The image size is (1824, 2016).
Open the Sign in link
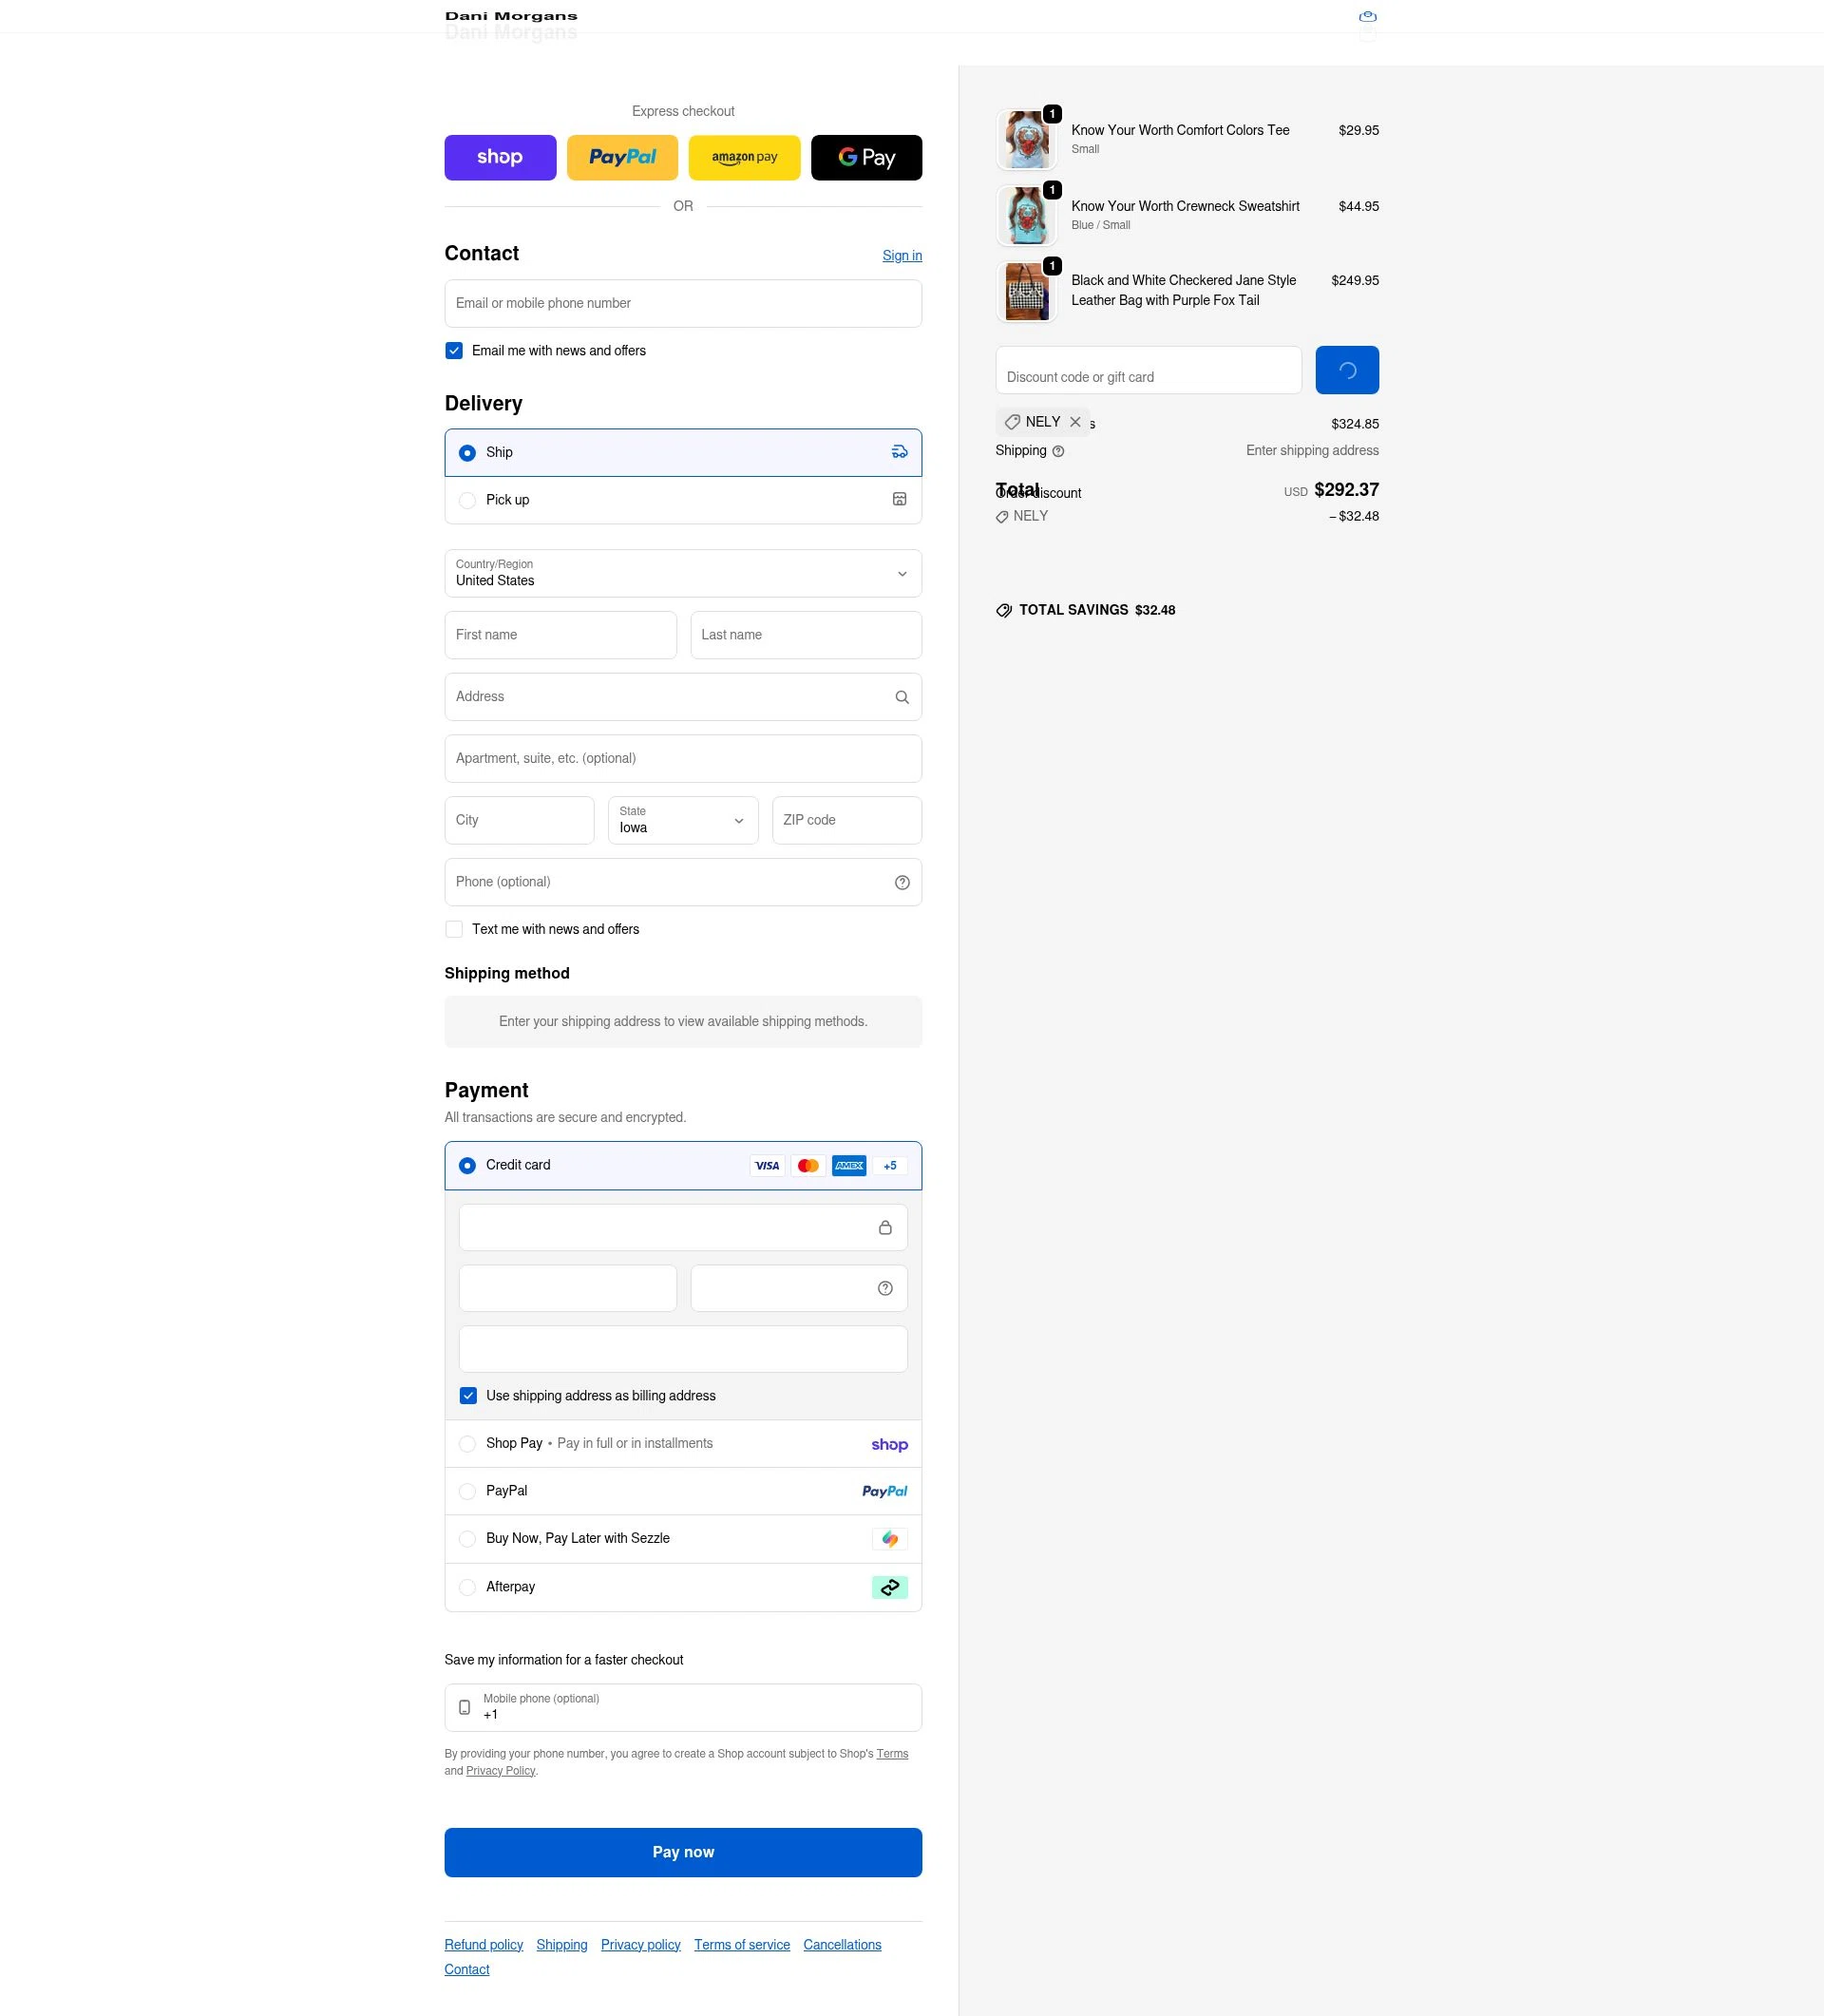pyautogui.click(x=902, y=255)
